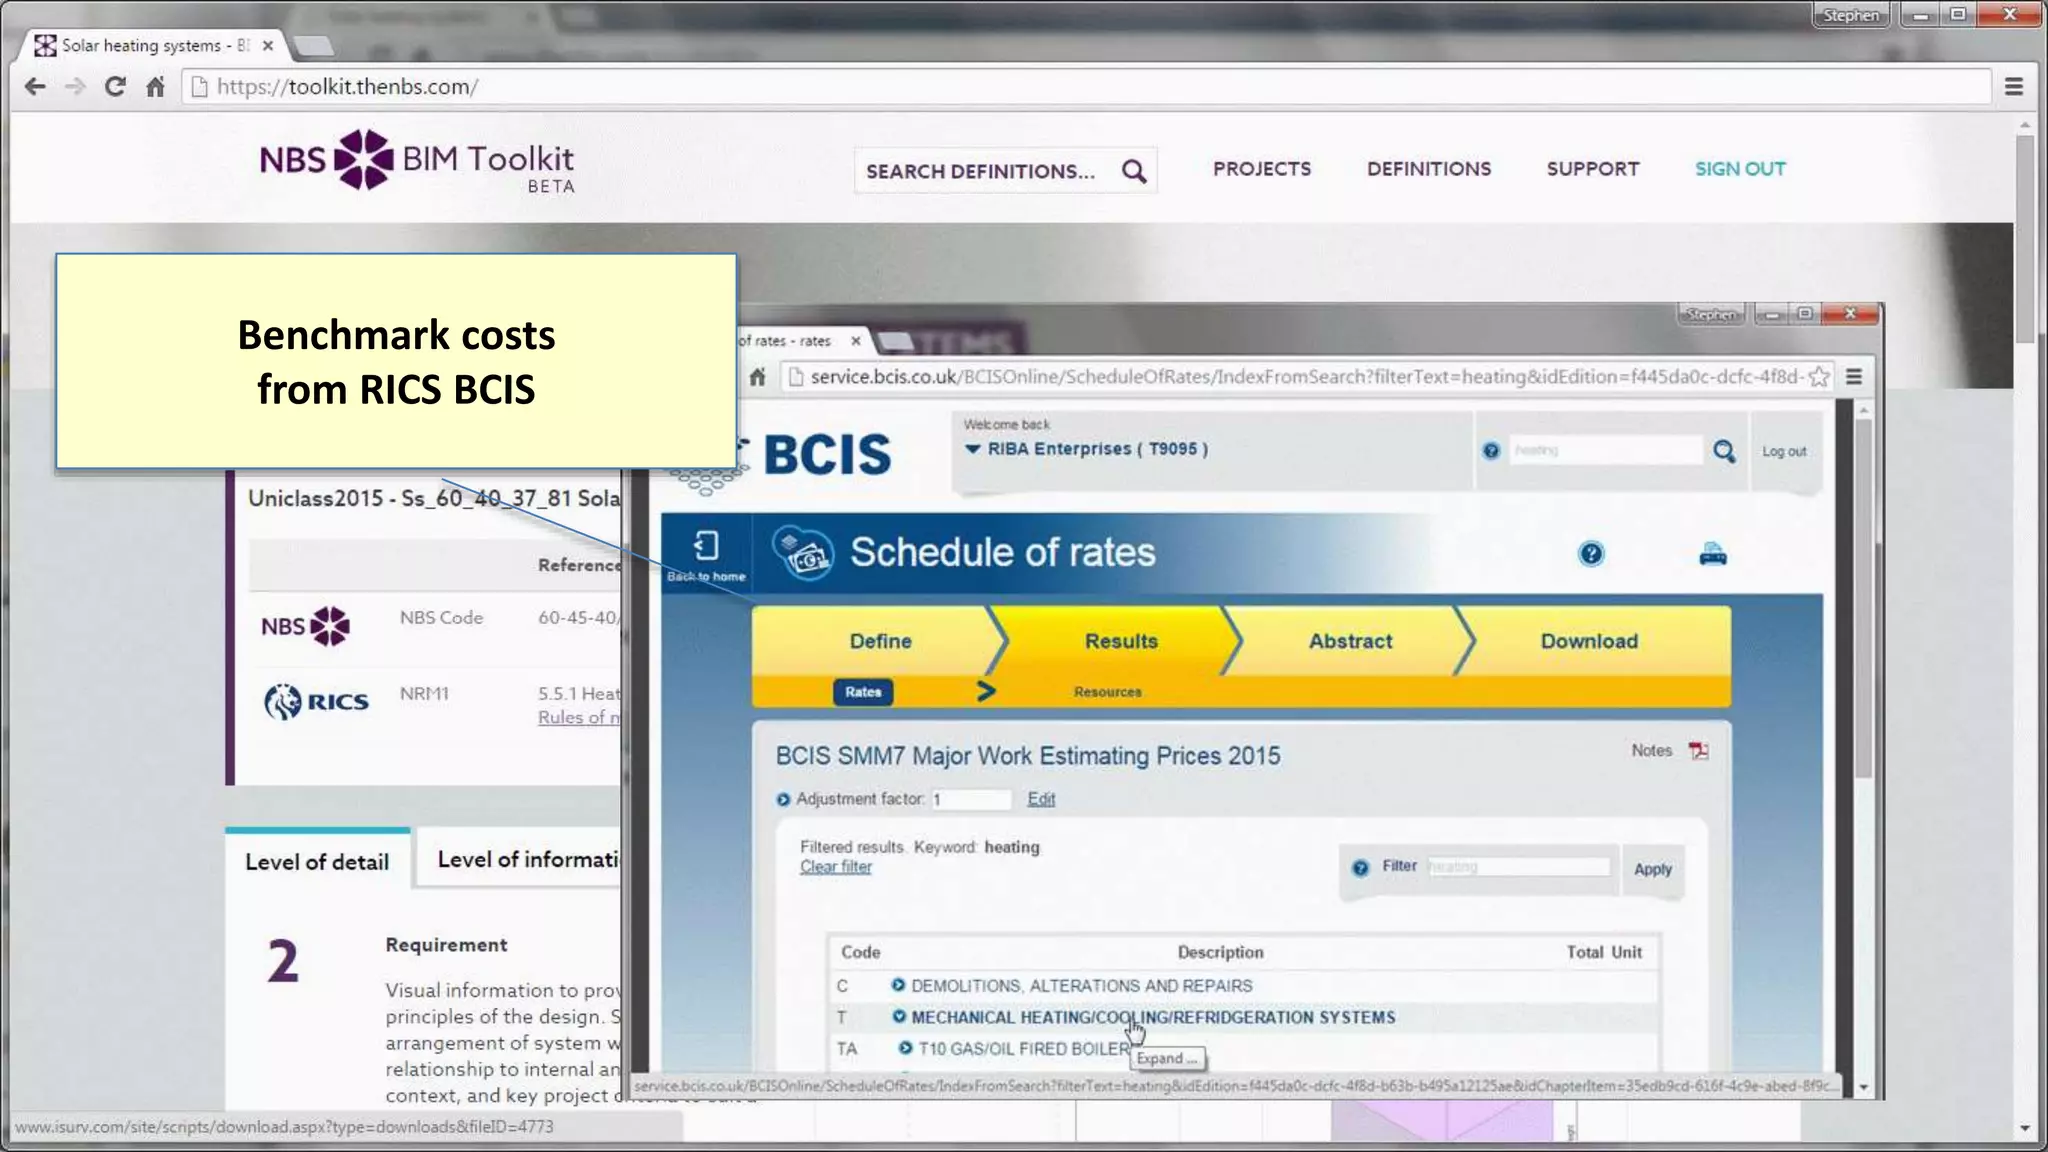Click BCIS header search magnifier
The width and height of the screenshot is (2048, 1152).
point(1724,451)
